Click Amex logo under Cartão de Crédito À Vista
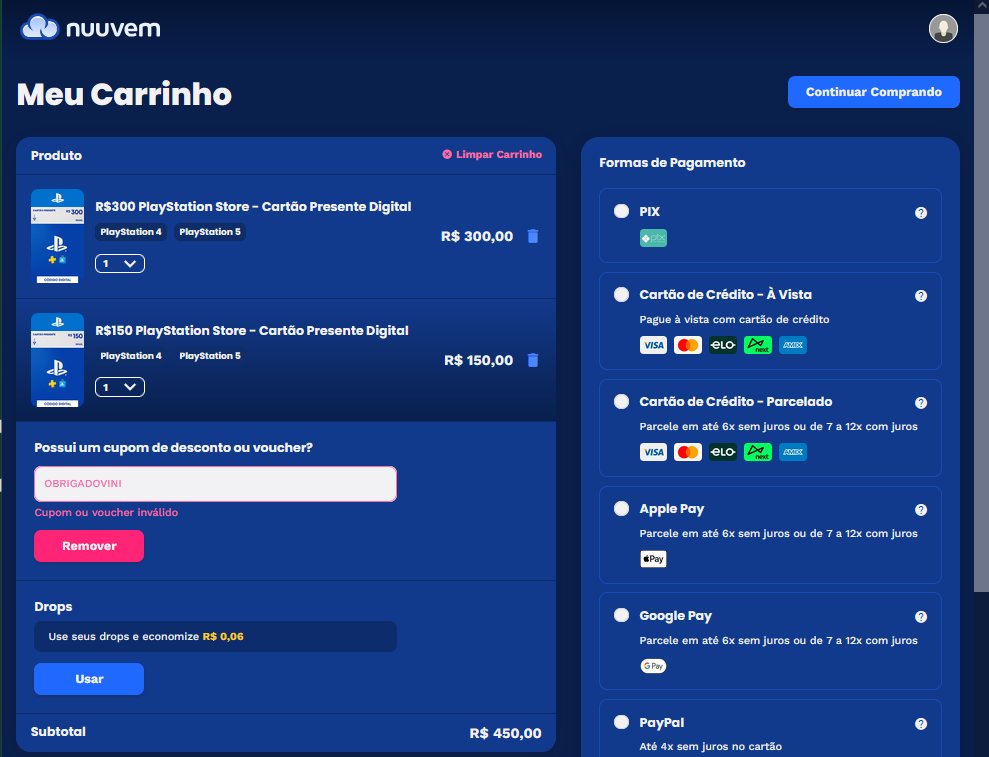This screenshot has width=989, height=757. (x=793, y=345)
